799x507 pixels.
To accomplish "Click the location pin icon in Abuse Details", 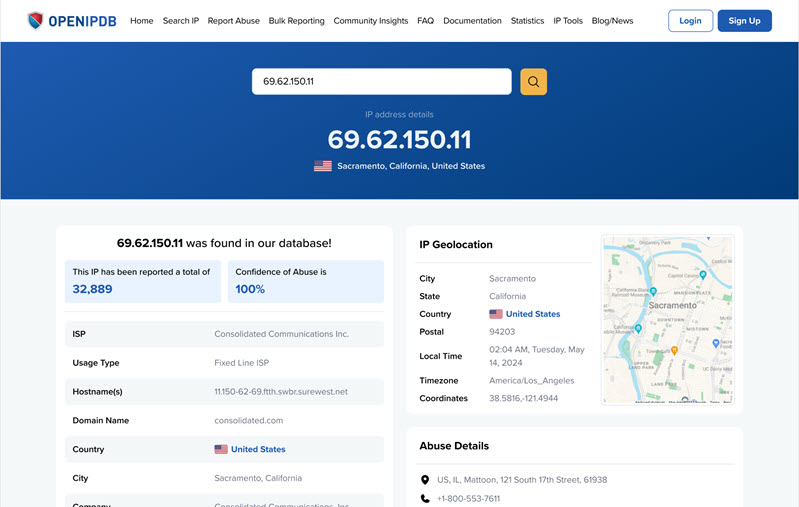I will tap(425, 480).
